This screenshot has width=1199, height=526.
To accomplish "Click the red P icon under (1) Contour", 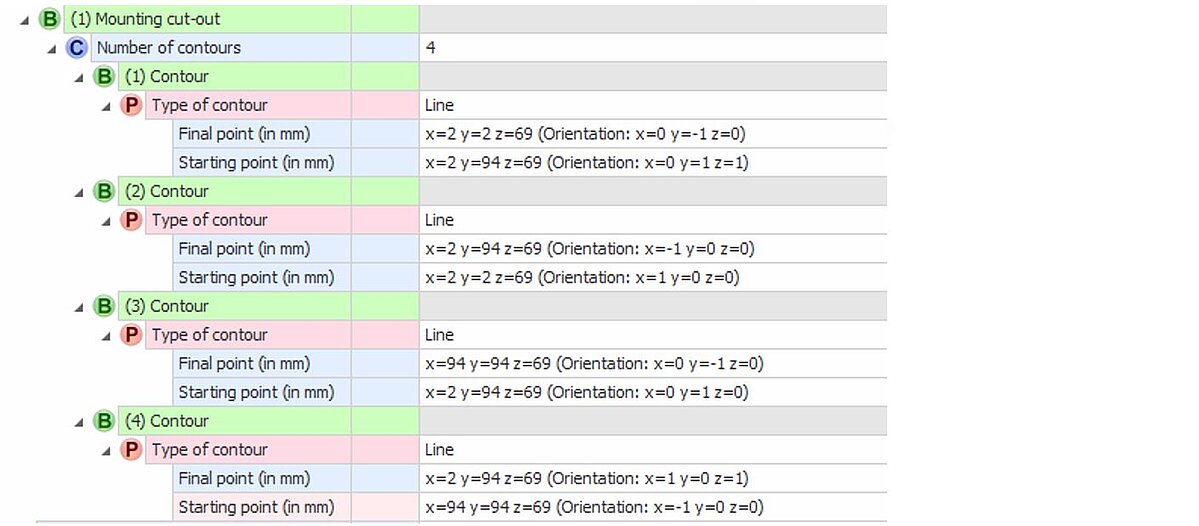I will coord(131,106).
